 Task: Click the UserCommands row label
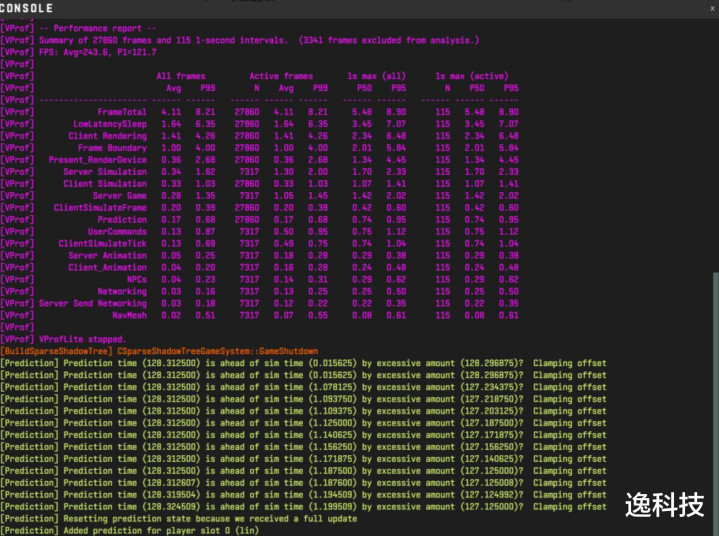click(x=116, y=232)
